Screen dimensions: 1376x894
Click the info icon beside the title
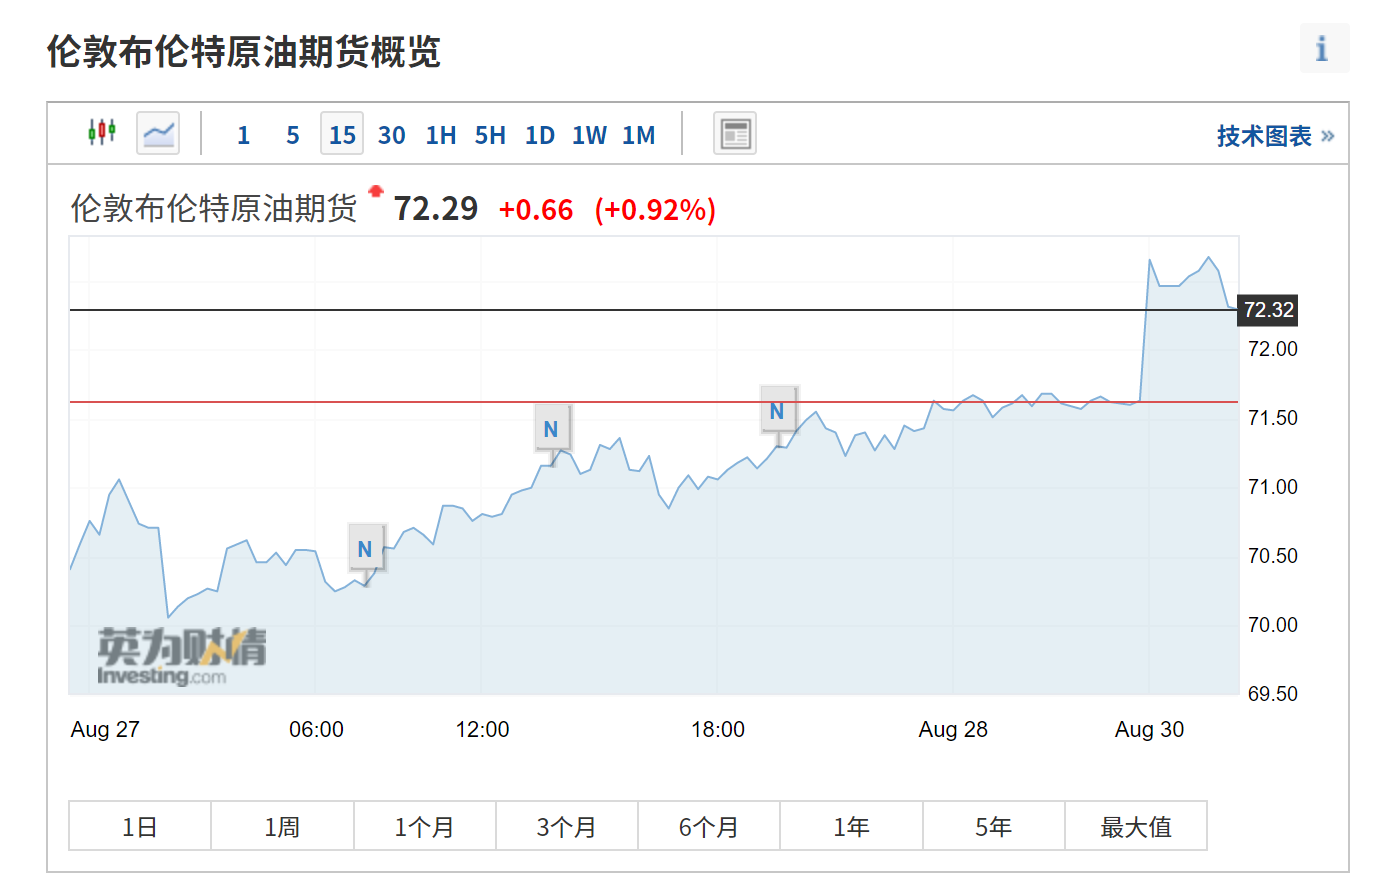[x=1324, y=48]
